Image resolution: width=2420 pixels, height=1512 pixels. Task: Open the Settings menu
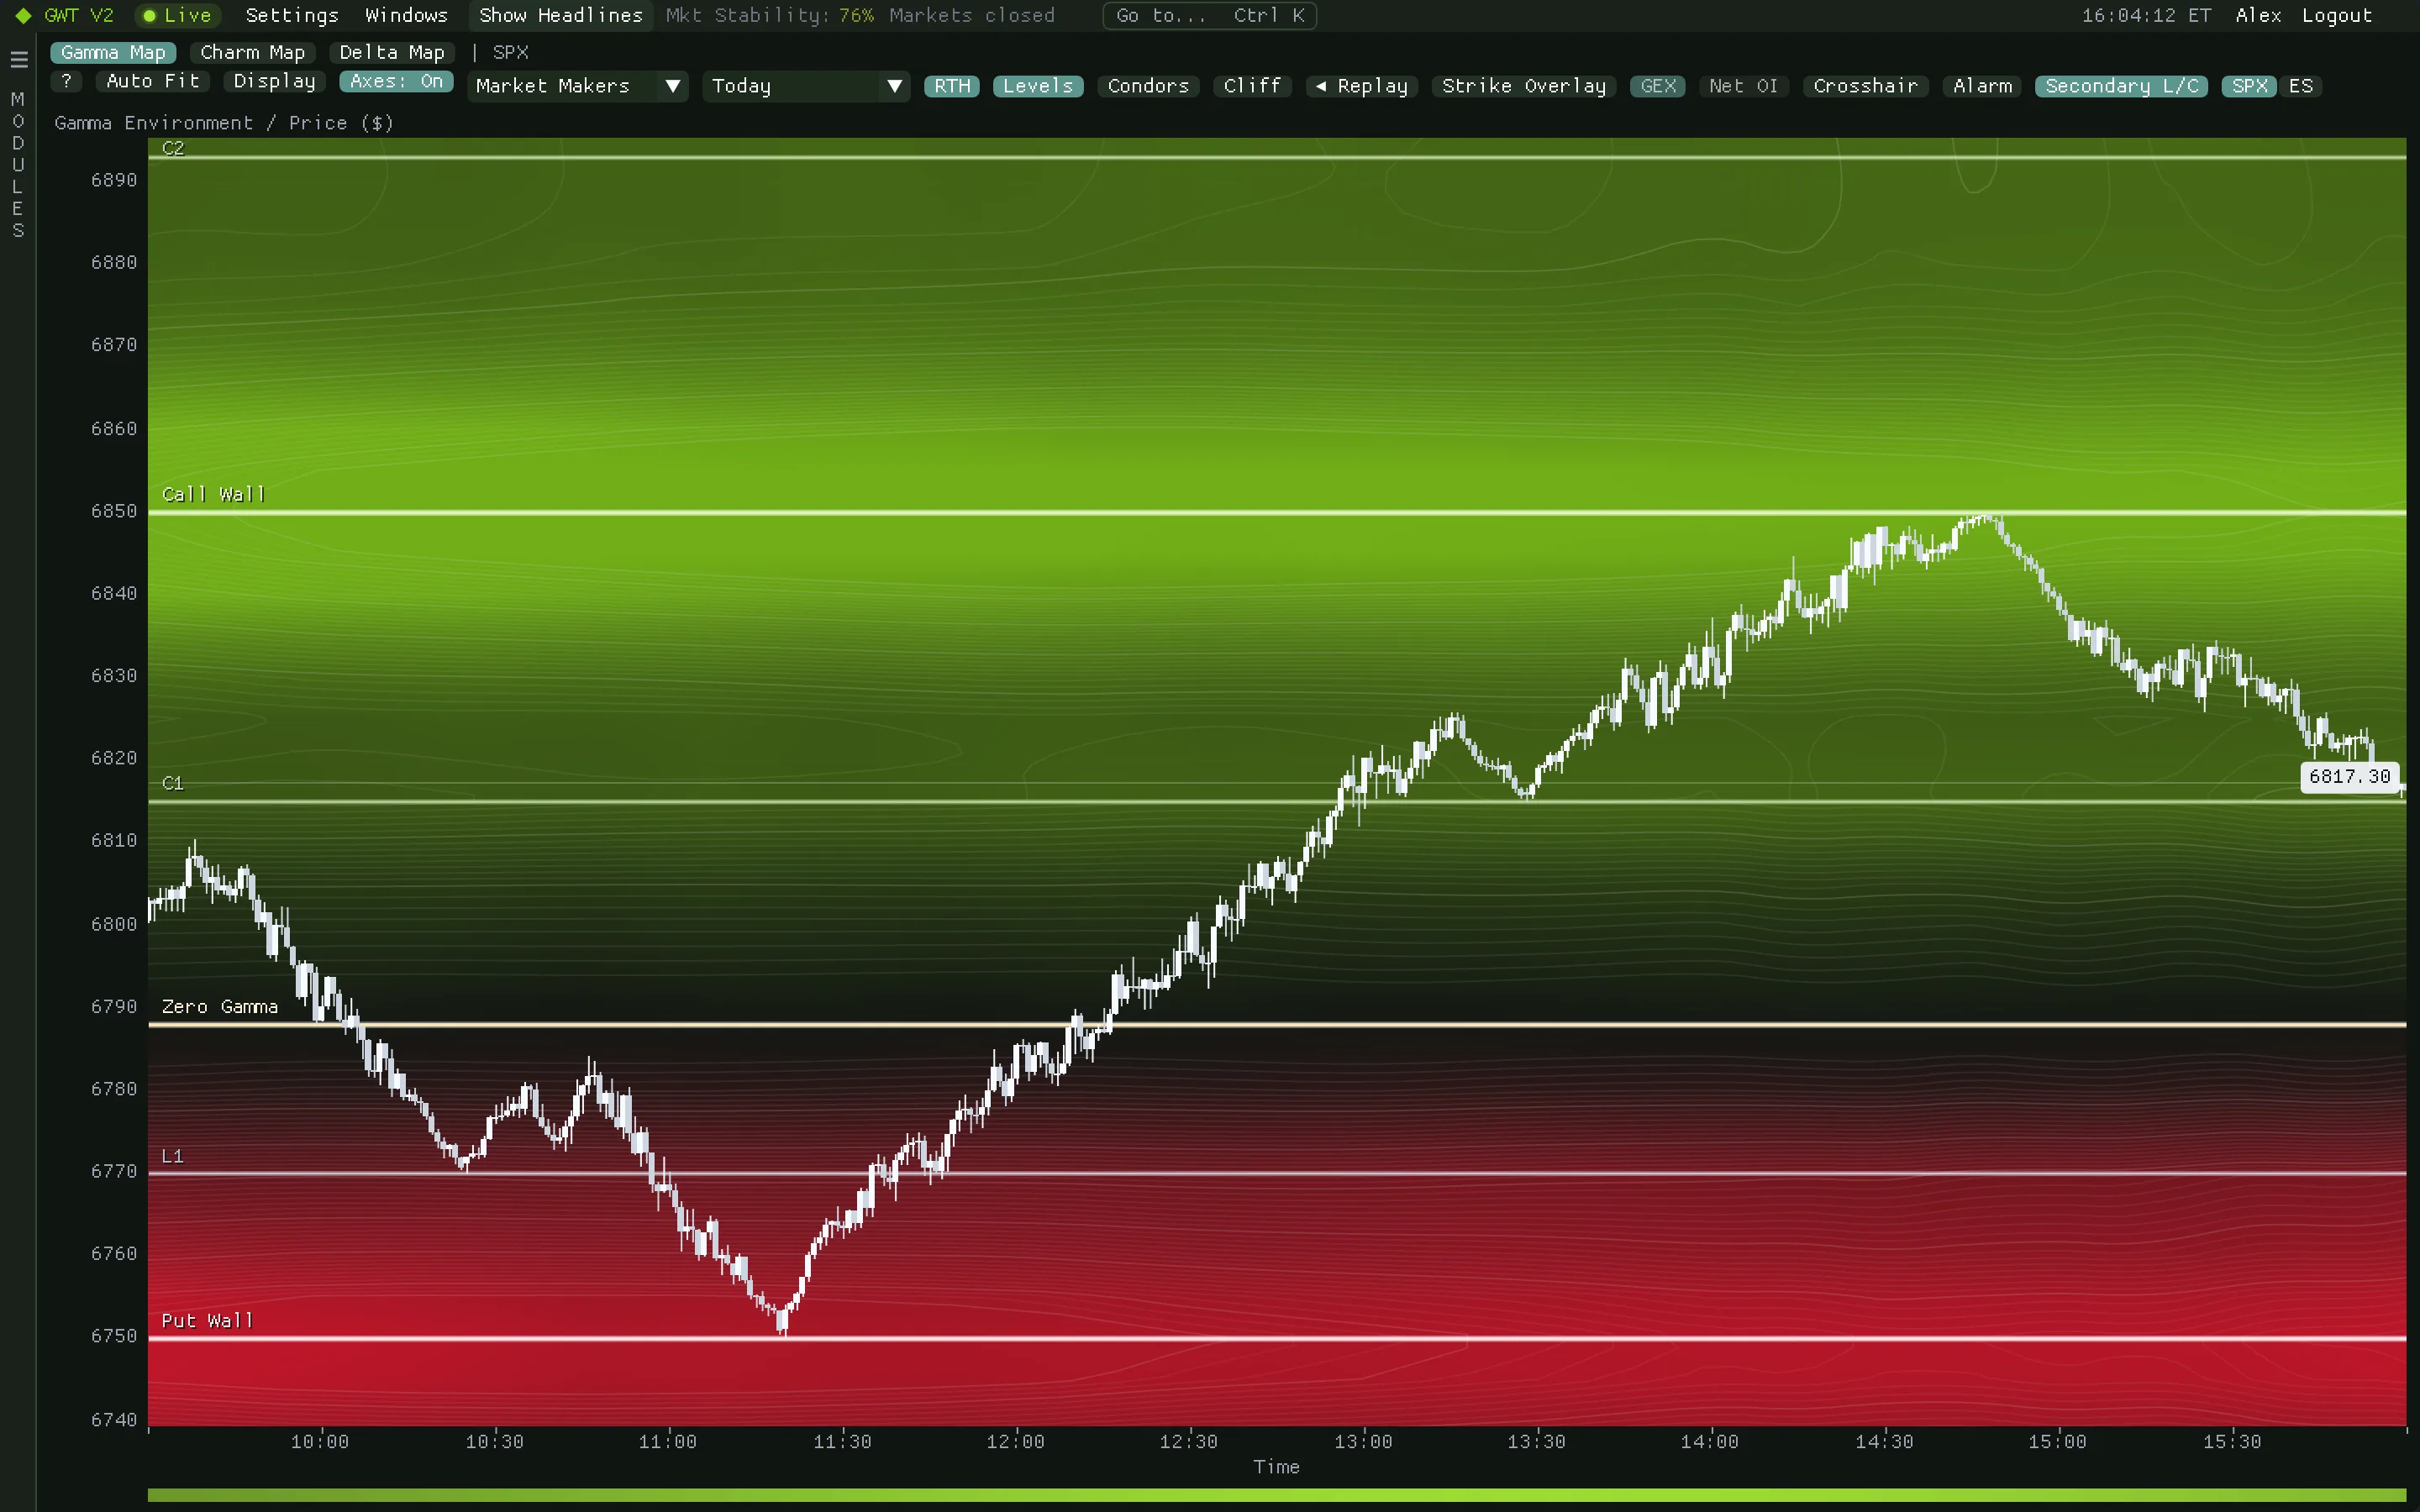292,16
